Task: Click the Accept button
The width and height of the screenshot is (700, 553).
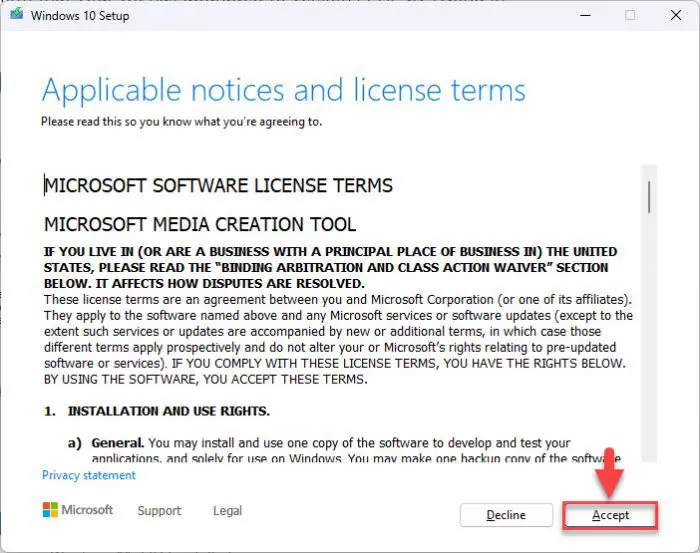Action: [610, 515]
